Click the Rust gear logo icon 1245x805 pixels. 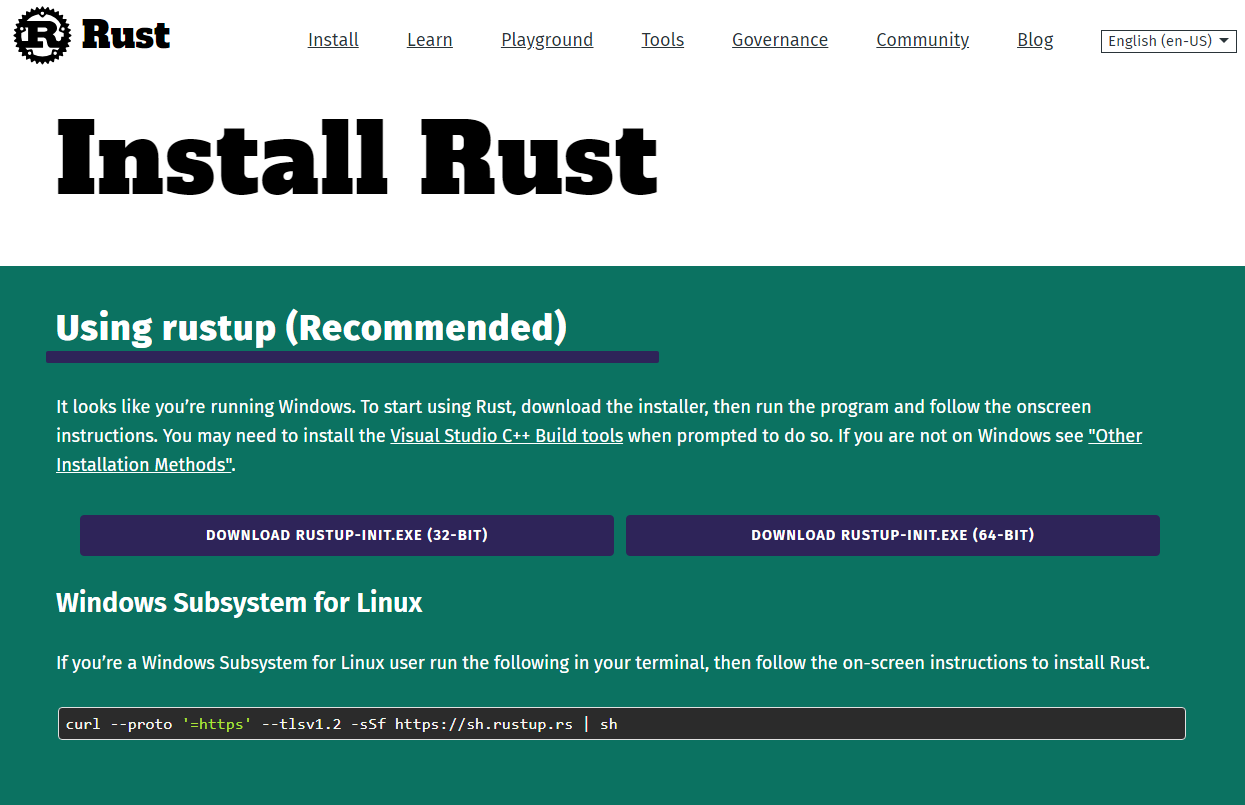[x=40, y=35]
